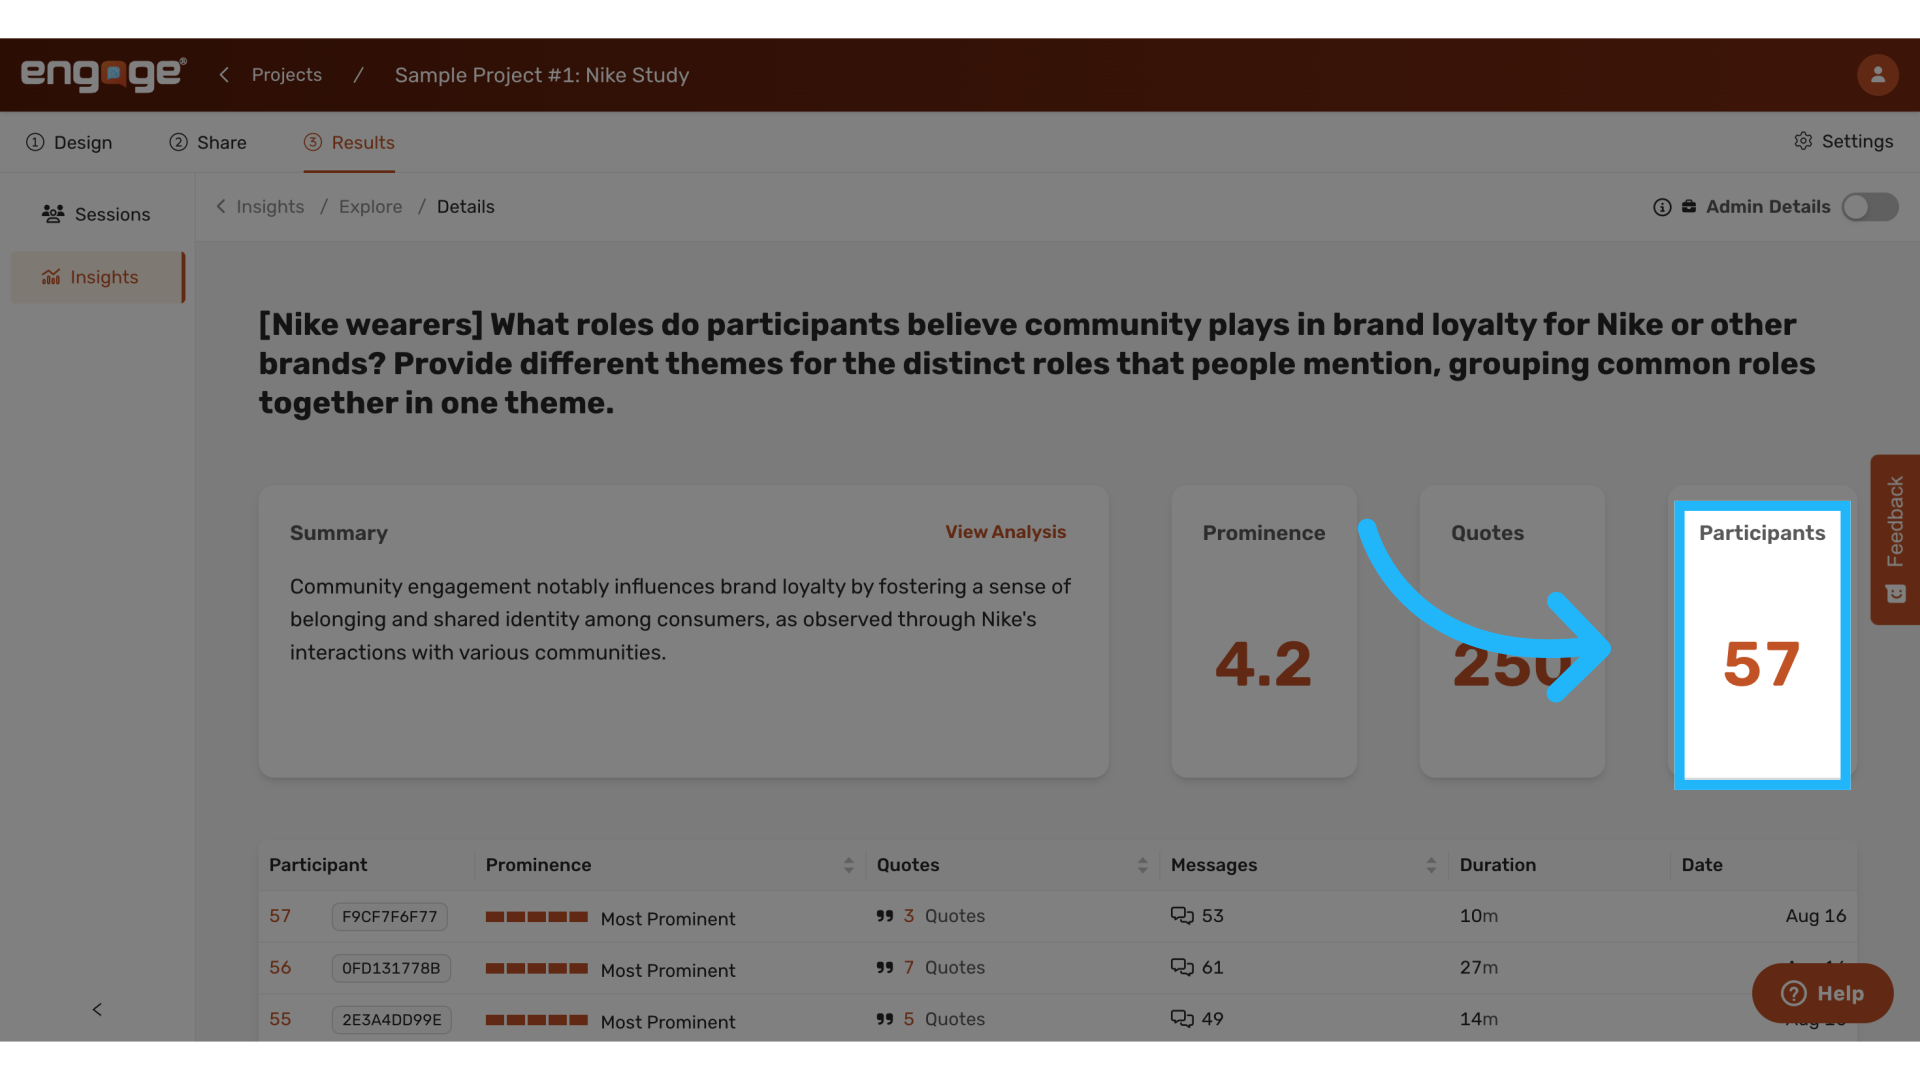The image size is (1920, 1080).
Task: Click the Explore breadcrumb link
Action: coord(370,207)
